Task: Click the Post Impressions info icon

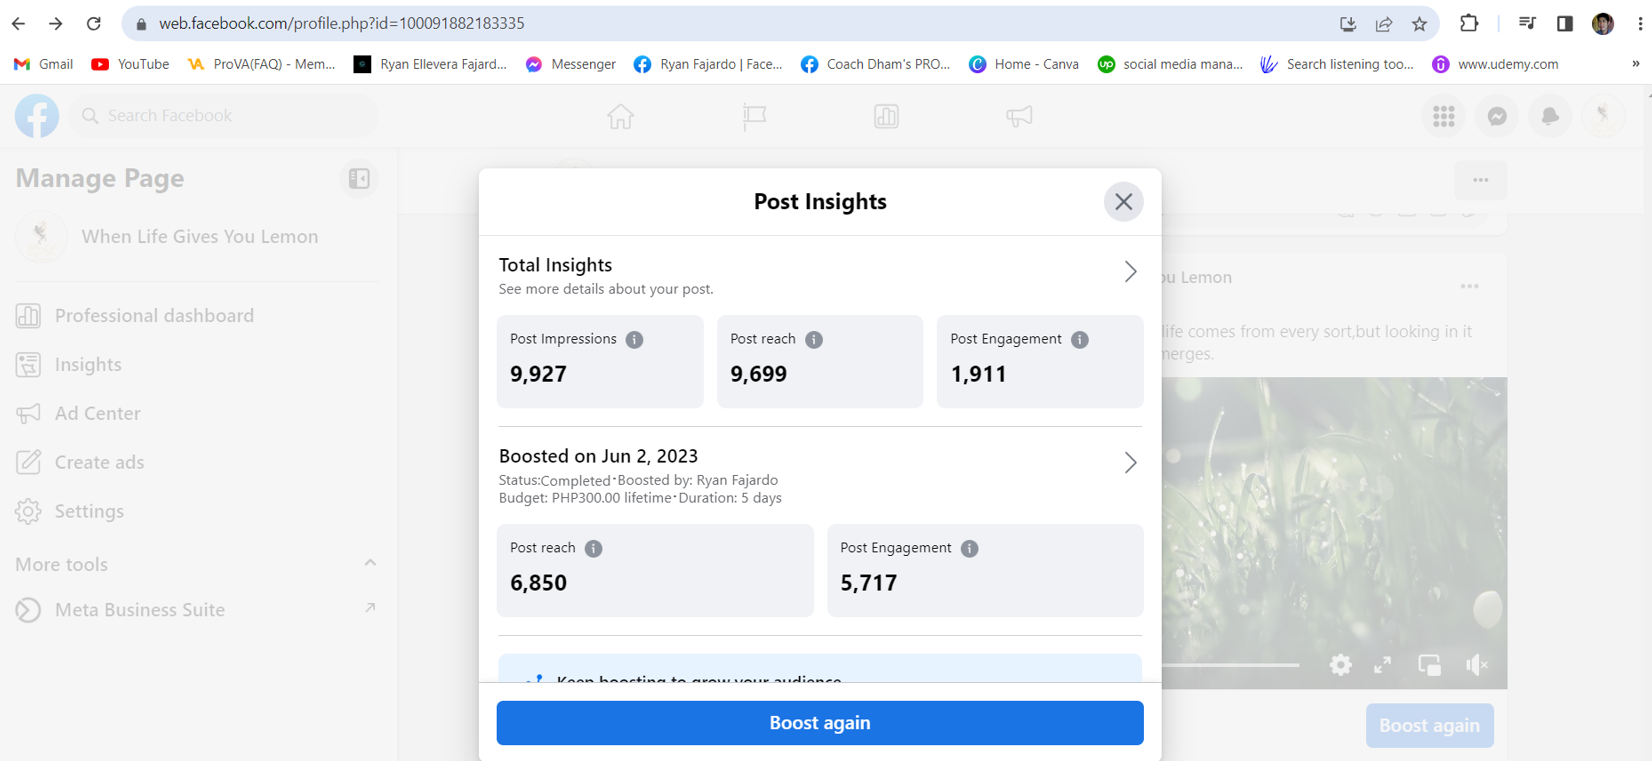Action: pyautogui.click(x=634, y=340)
